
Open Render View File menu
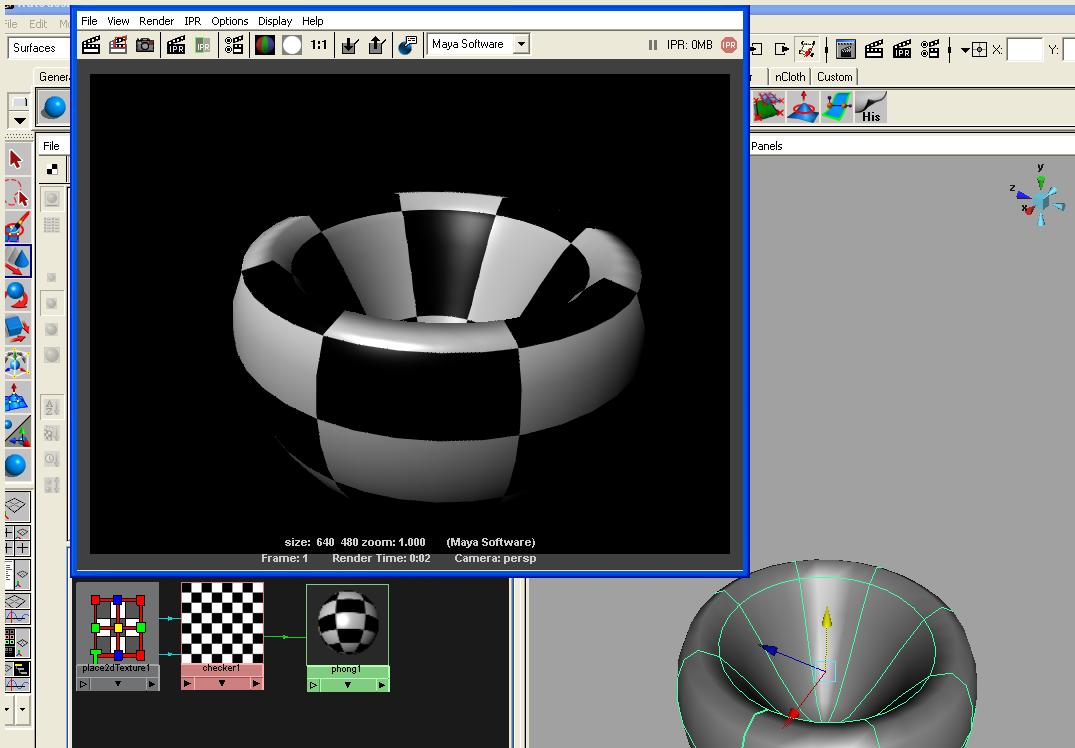tap(89, 21)
